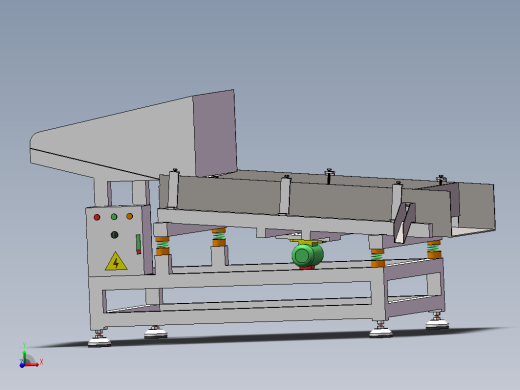Click the green Y axis of orientation triad
The height and width of the screenshot is (390, 520).
(x=24, y=353)
